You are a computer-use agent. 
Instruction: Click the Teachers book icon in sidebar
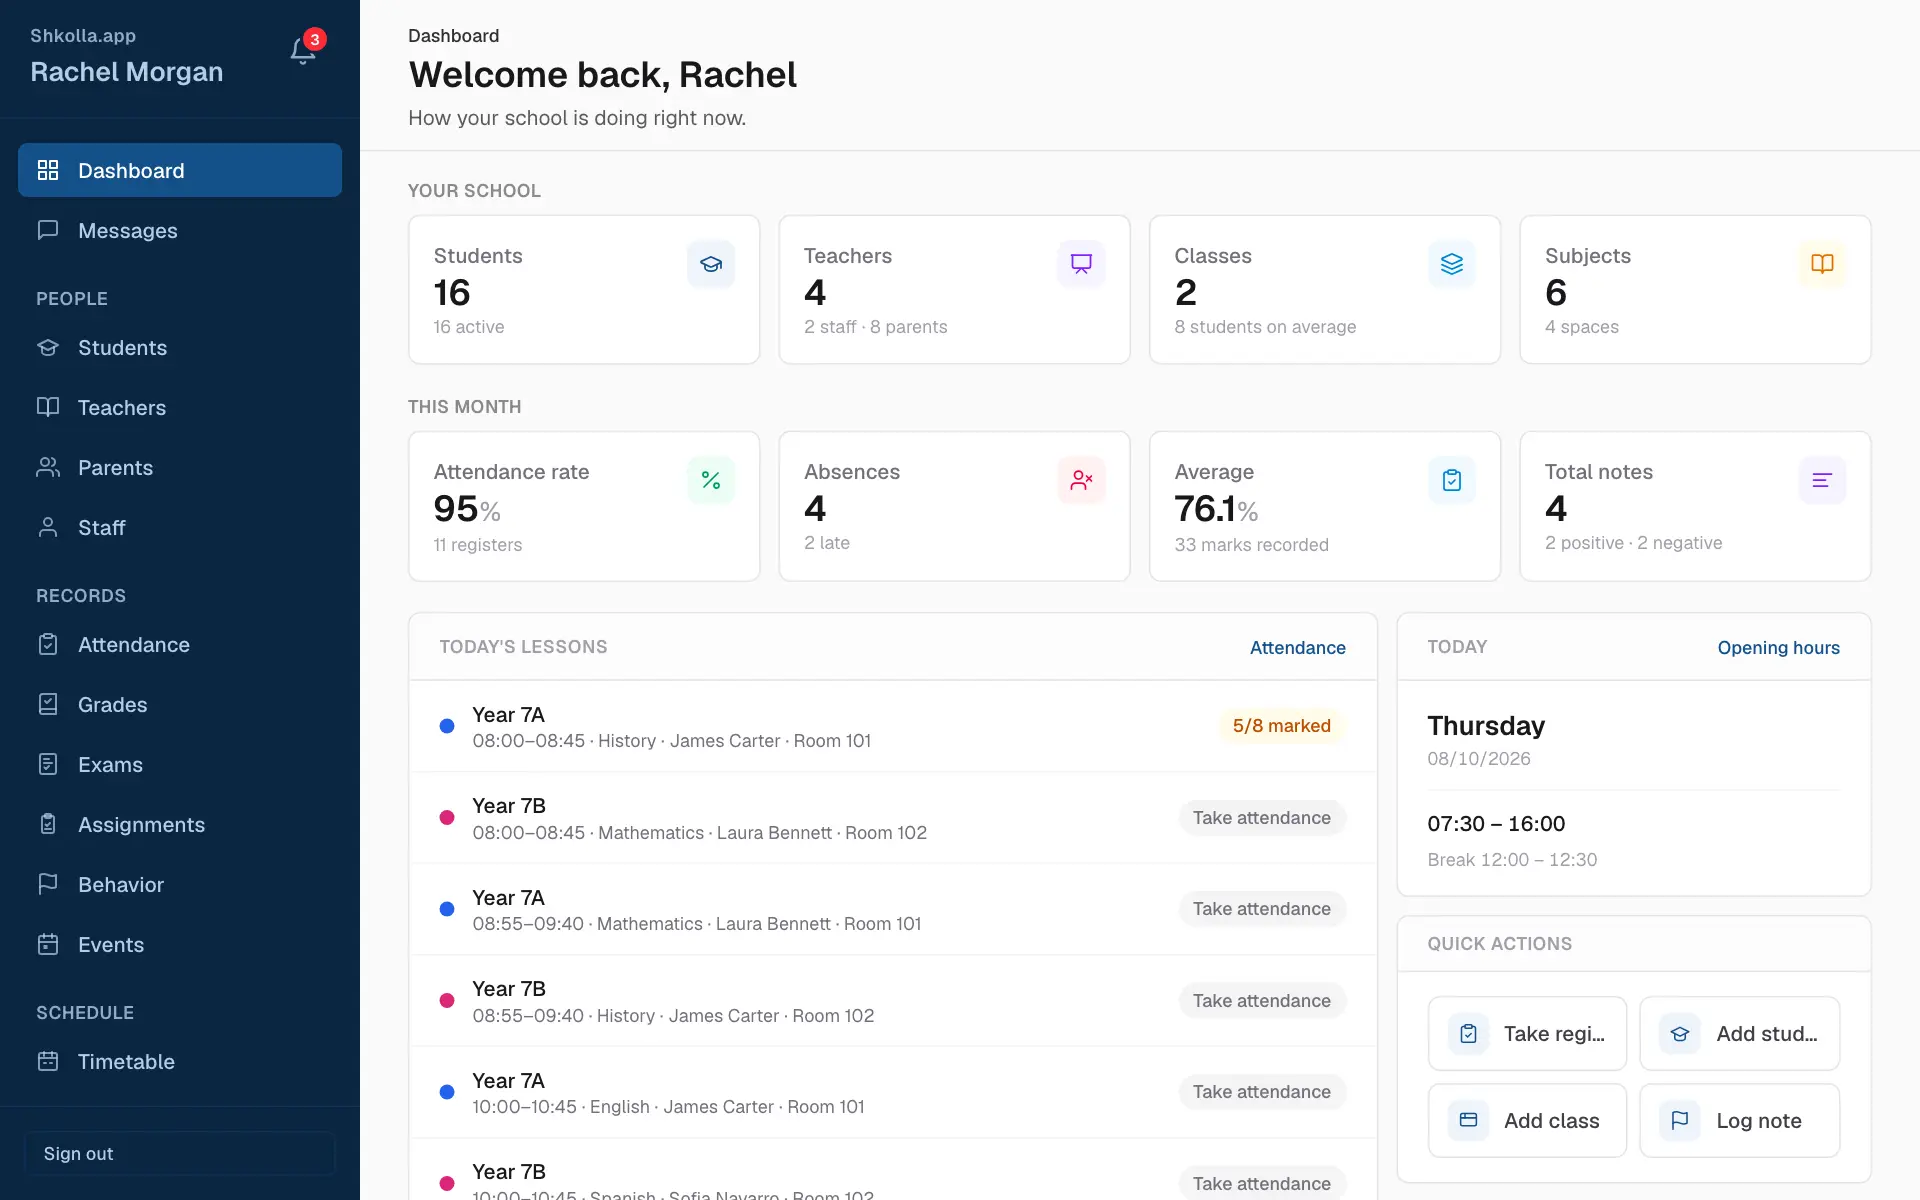pos(48,407)
